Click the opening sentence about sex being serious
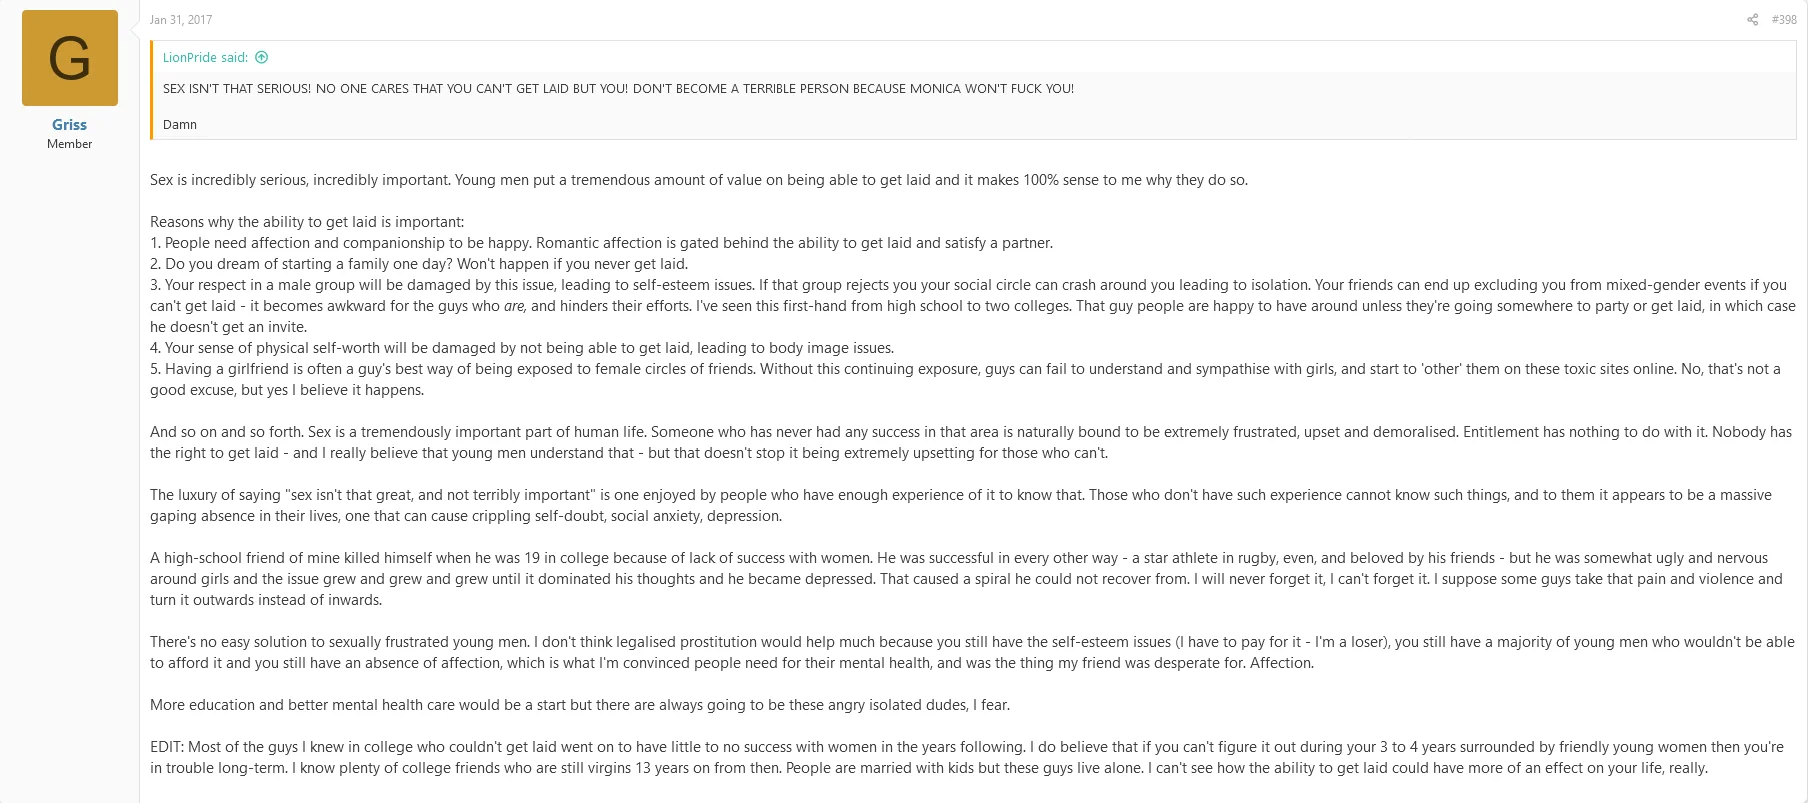This screenshot has height=803, width=1808. (699, 180)
